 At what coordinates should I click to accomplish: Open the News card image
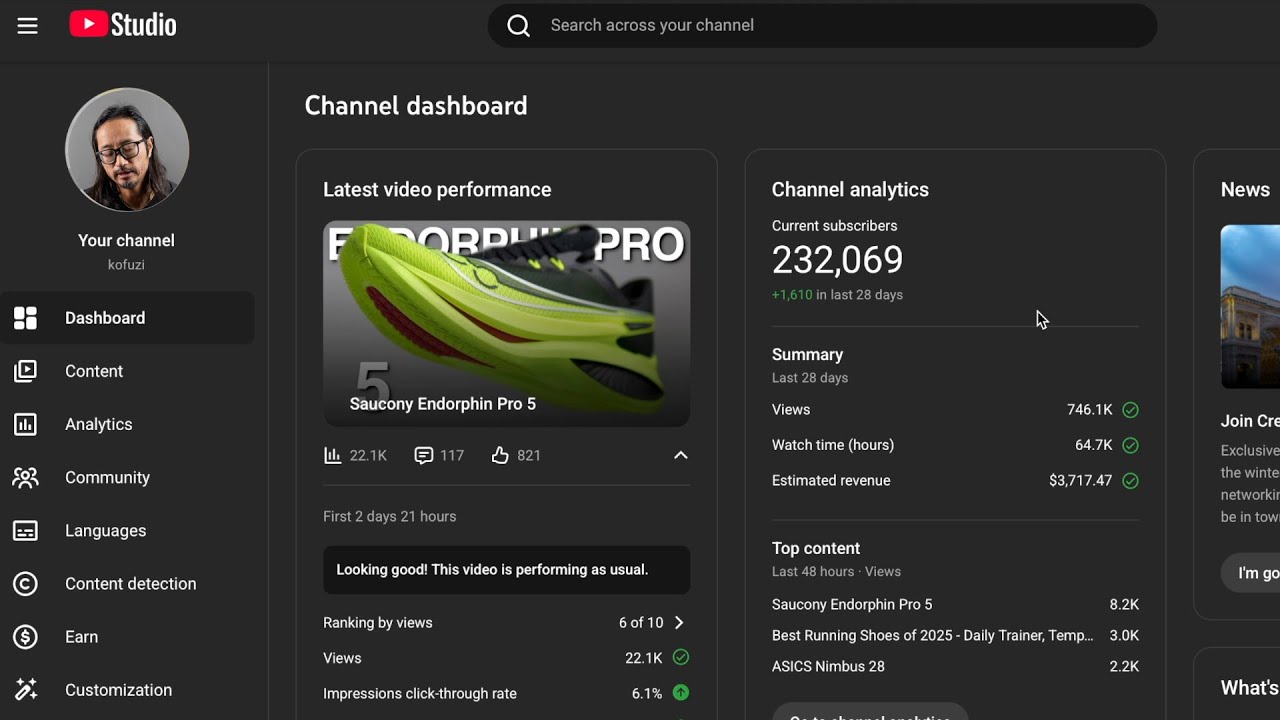click(x=1250, y=307)
